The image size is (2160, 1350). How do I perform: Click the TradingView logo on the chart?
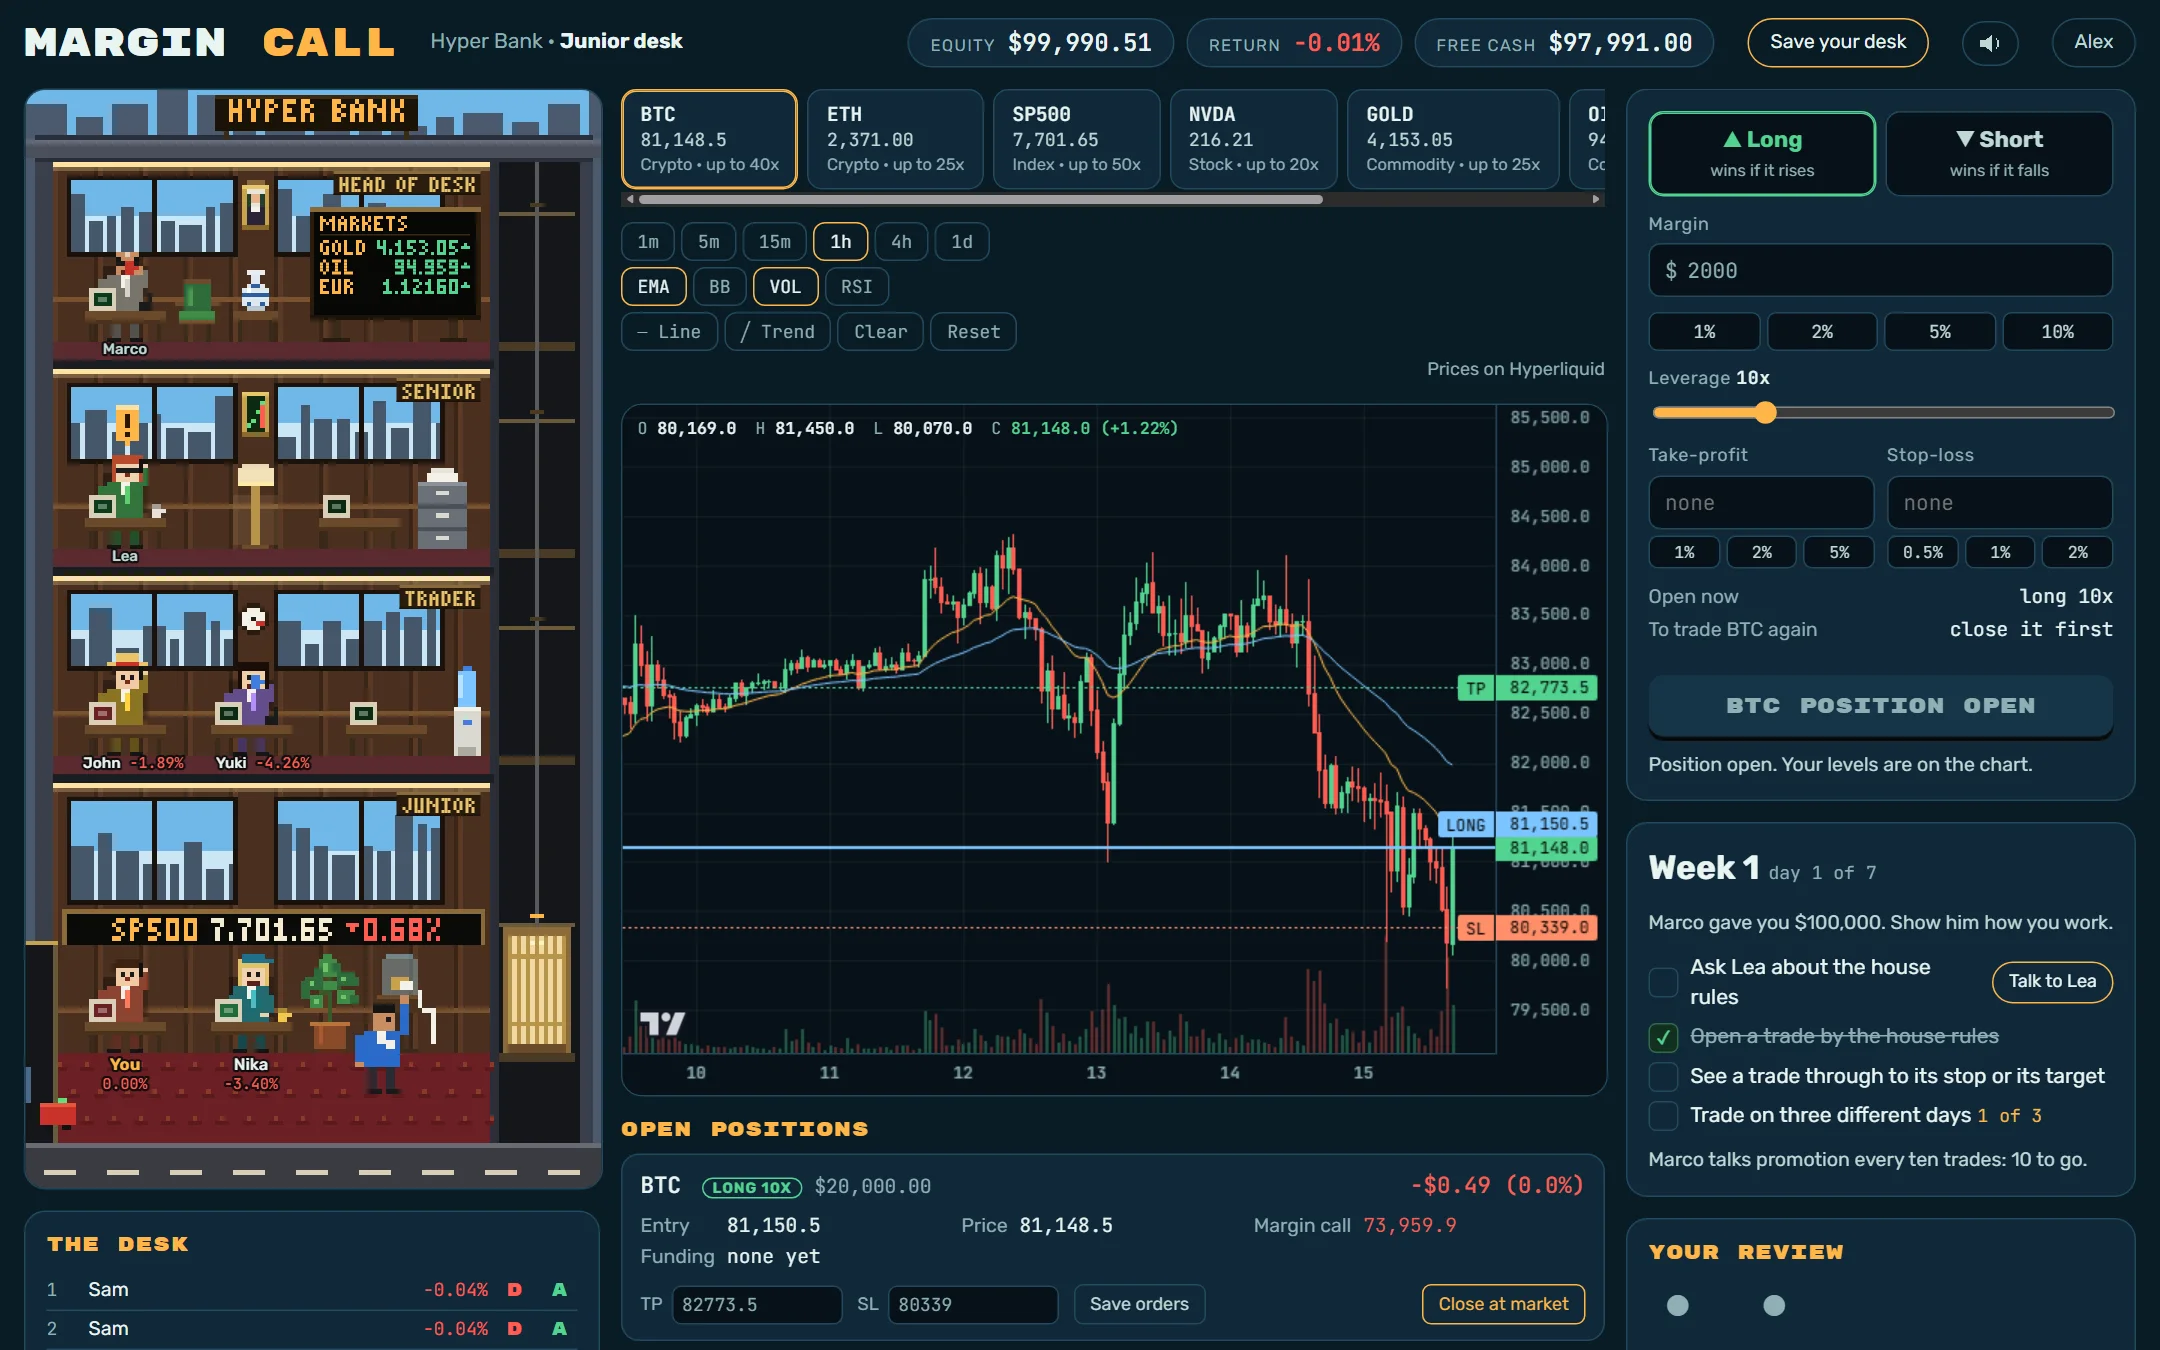pyautogui.click(x=662, y=1023)
